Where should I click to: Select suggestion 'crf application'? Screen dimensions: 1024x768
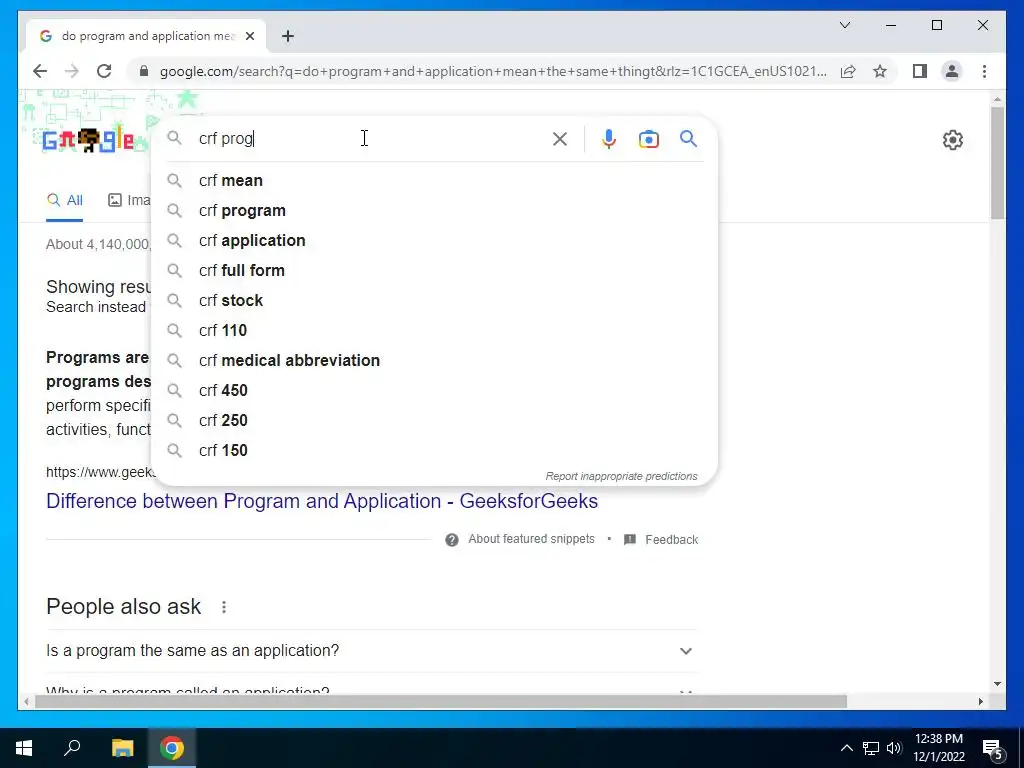434,241
